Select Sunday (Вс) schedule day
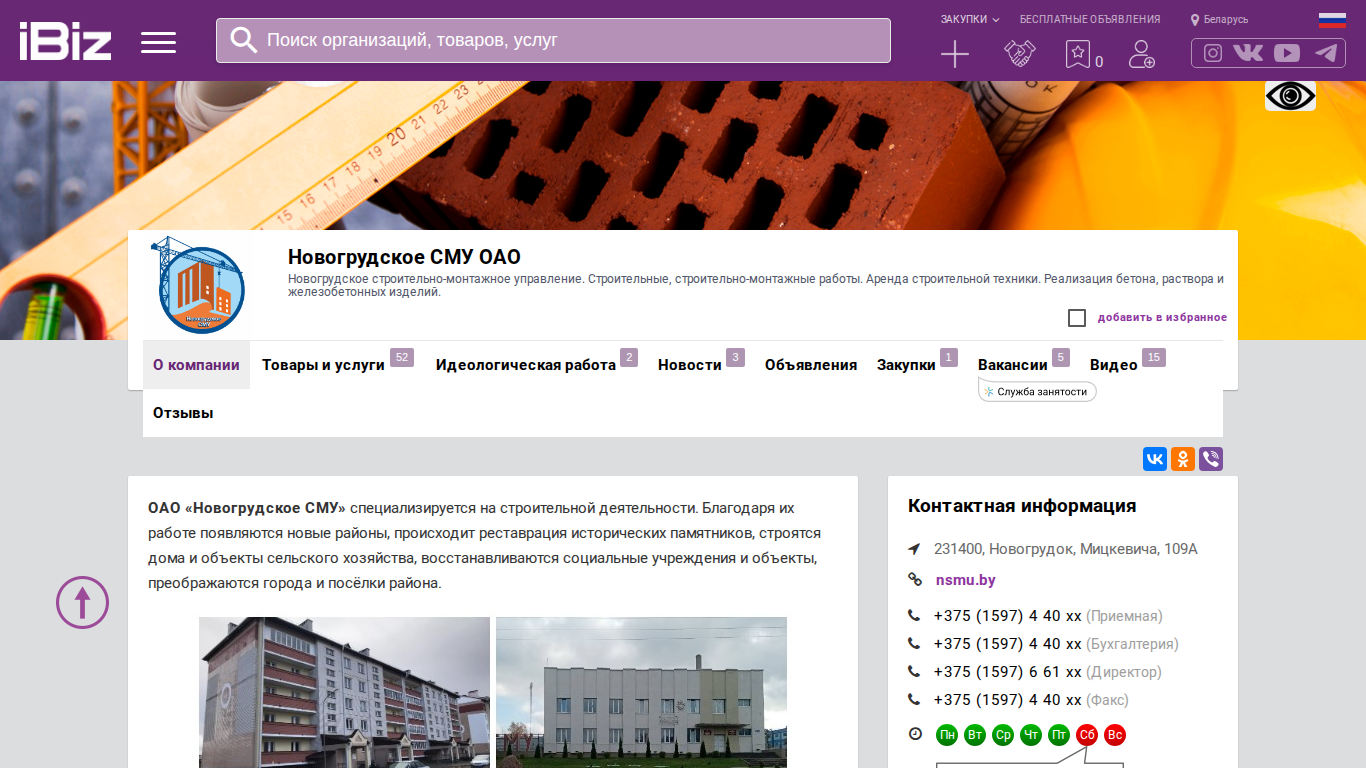1366x768 pixels. tap(1115, 736)
